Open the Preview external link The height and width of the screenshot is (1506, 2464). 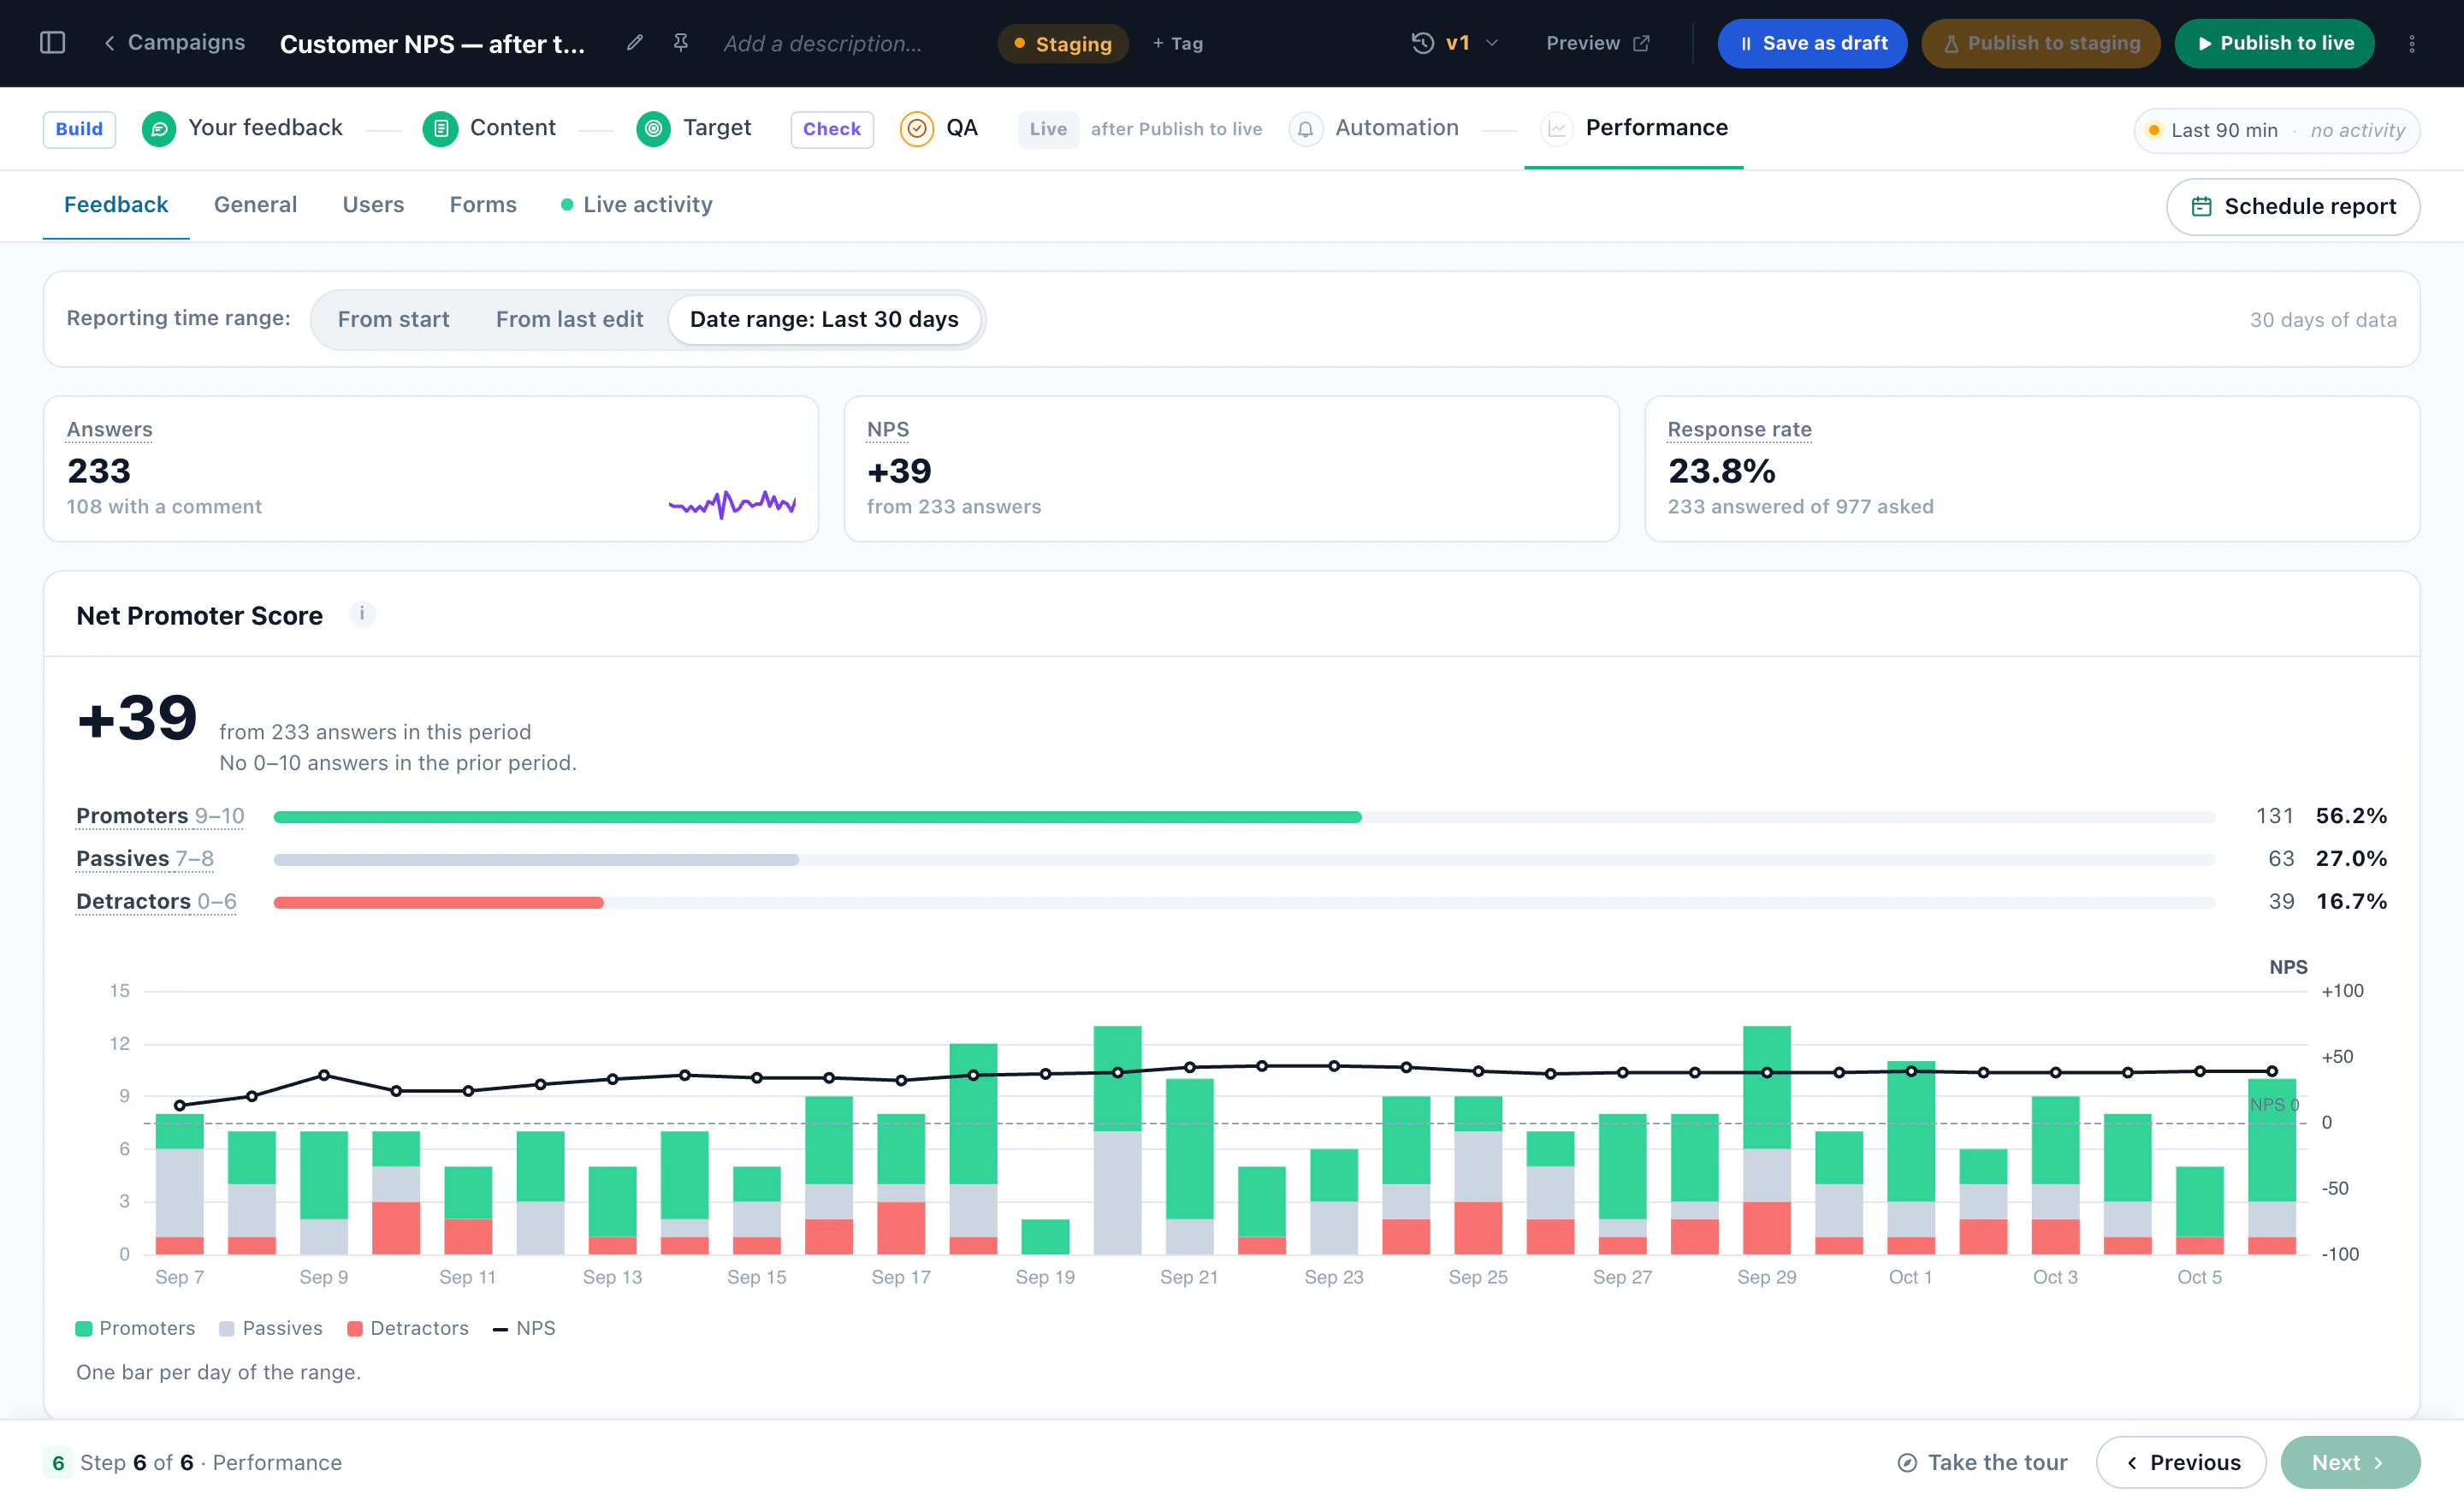(1598, 43)
